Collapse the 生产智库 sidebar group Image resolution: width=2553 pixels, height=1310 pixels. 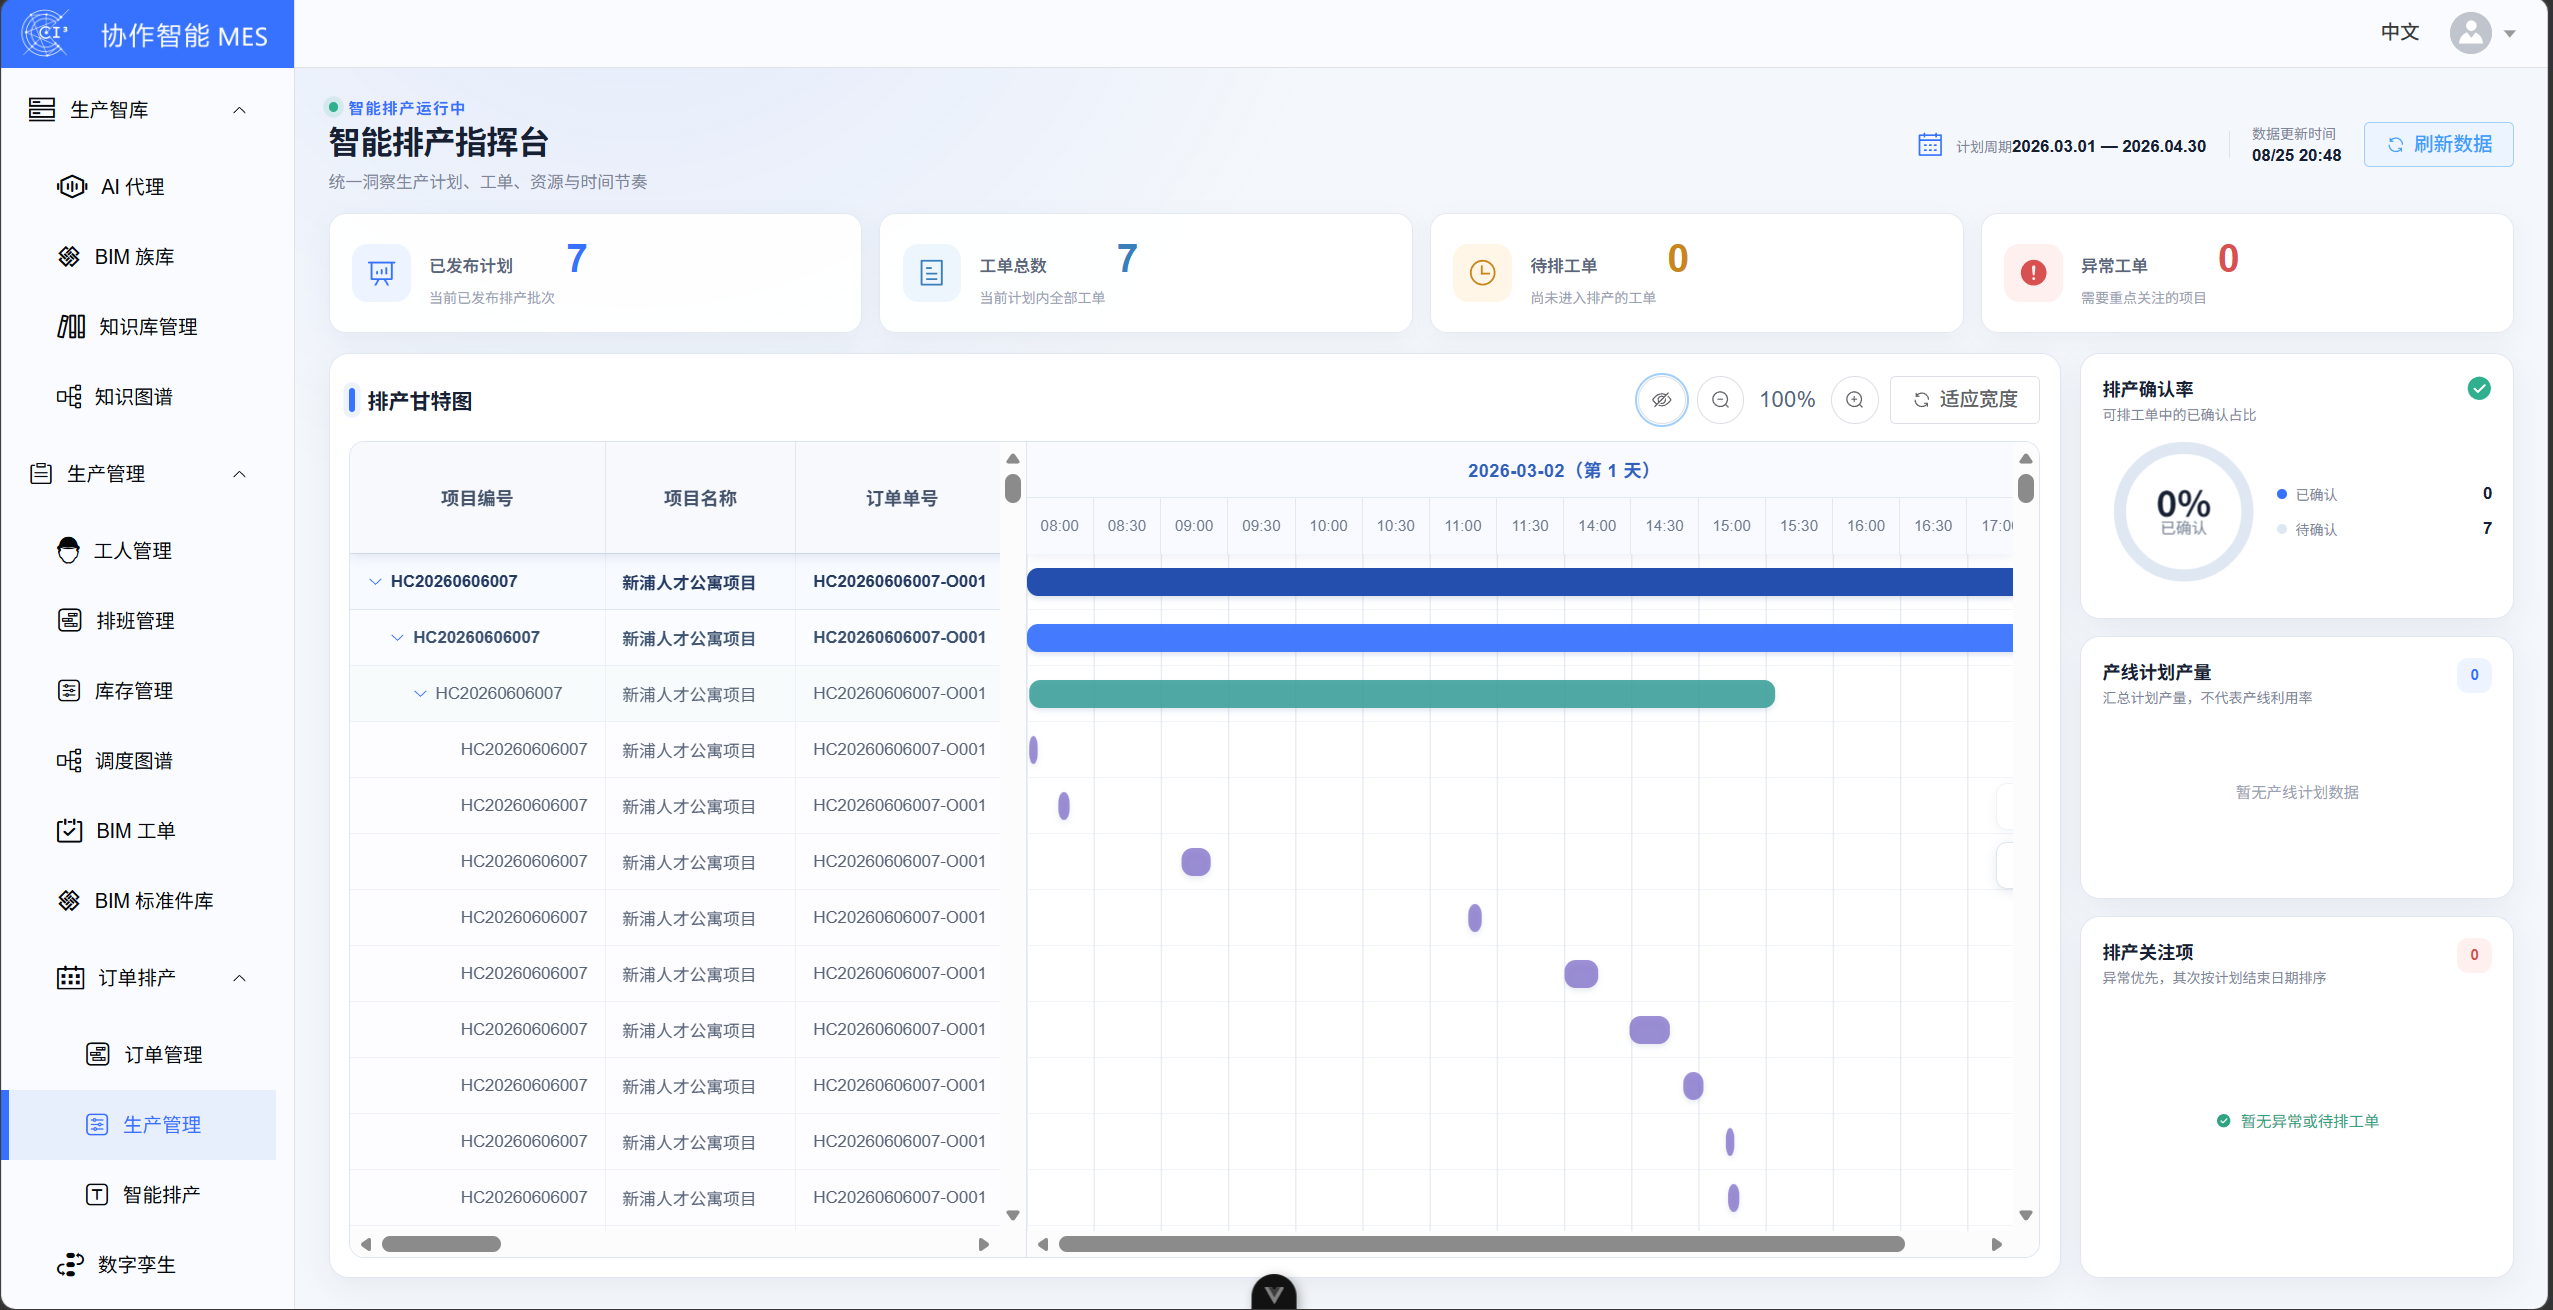(239, 110)
